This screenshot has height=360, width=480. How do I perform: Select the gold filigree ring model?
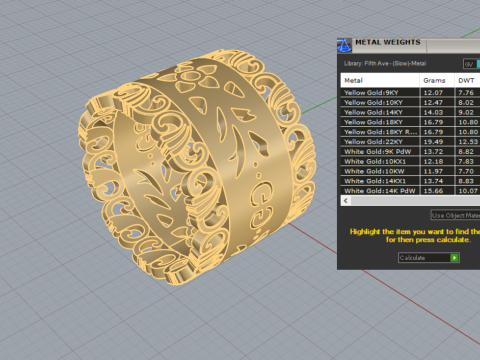[197, 167]
